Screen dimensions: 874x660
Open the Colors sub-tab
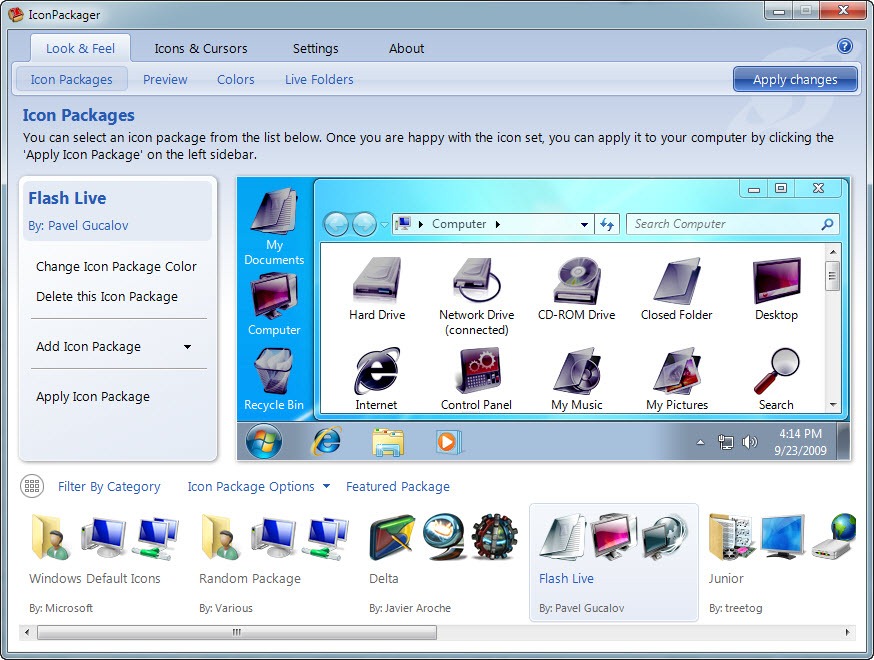236,79
